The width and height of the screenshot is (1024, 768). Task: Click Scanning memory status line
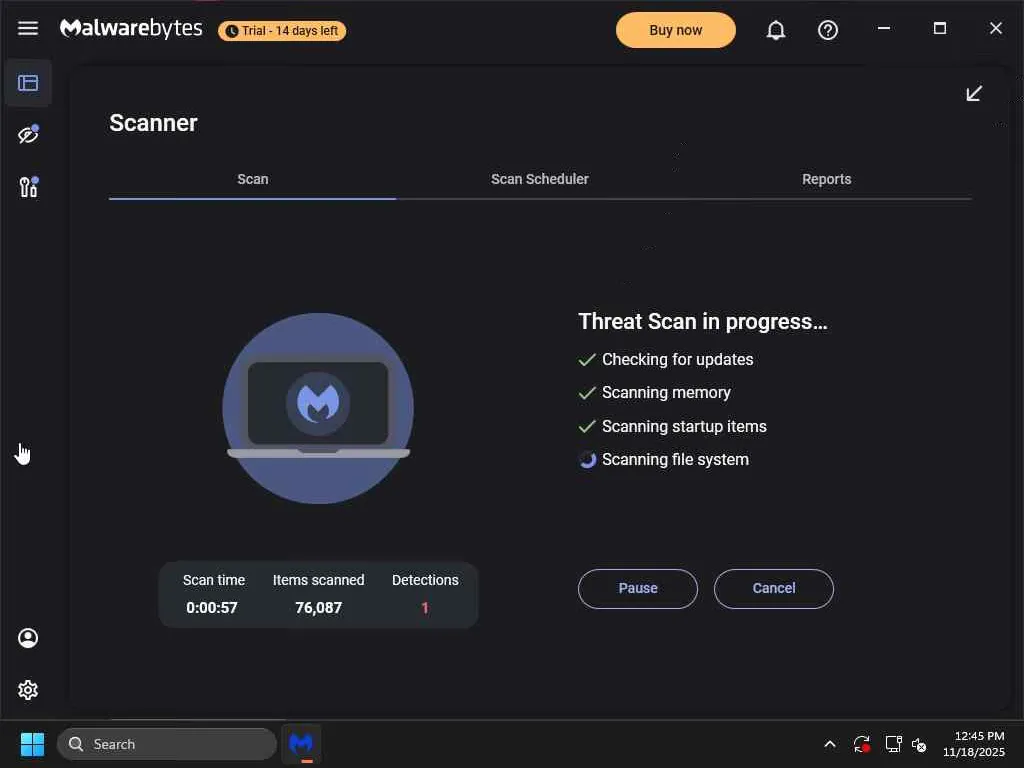click(654, 392)
